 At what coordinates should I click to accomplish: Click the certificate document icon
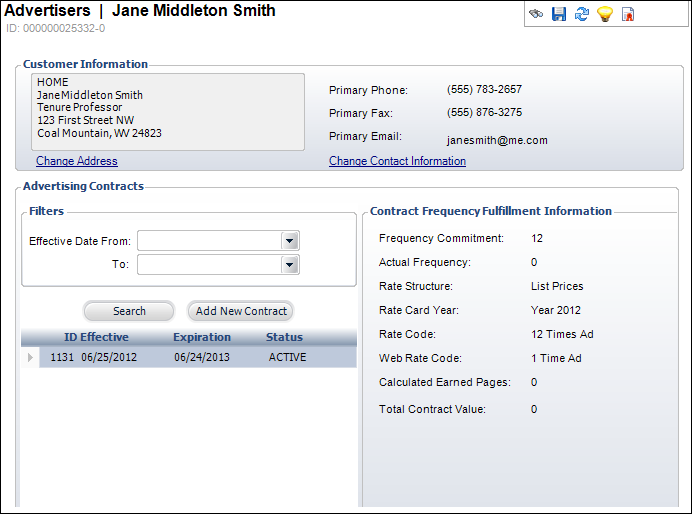click(628, 14)
